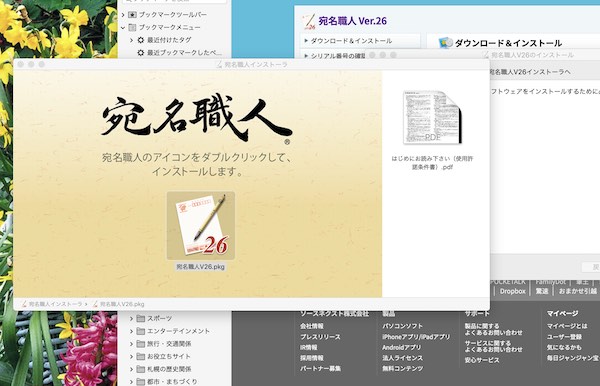Open the 気になるかも footer link
The height and width of the screenshot is (386, 600).
[x=564, y=347]
